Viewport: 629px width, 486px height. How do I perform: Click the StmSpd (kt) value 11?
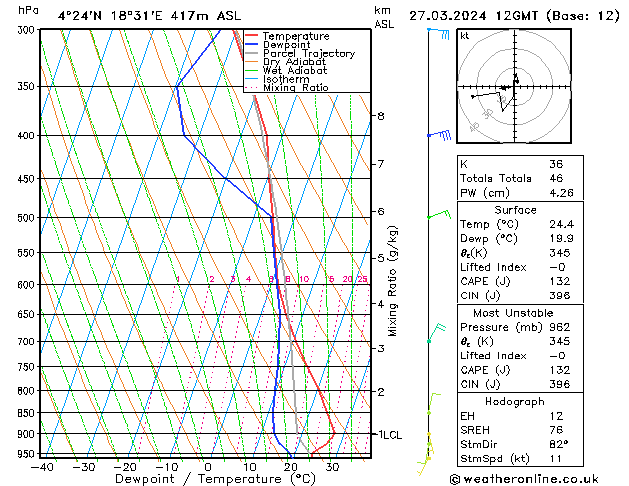[x=556, y=459]
